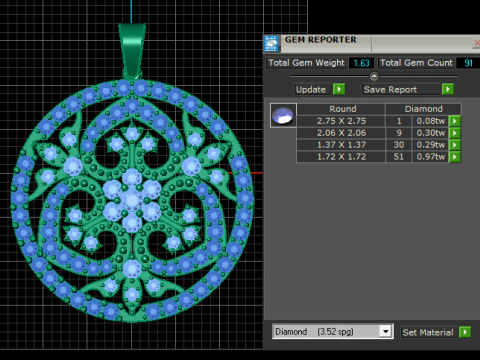Click the green arrow for the 2.75 X 2.75 row
This screenshot has width=480, height=360.
coord(455,121)
